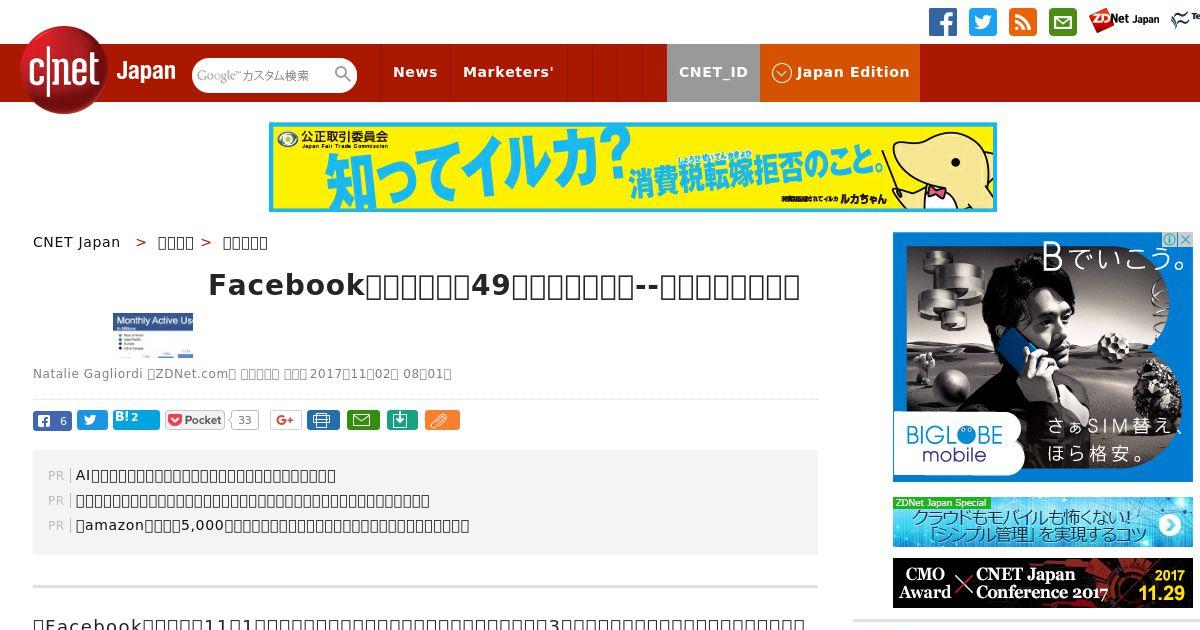Print the article with printer icon
The height and width of the screenshot is (630, 1200).
coord(323,420)
